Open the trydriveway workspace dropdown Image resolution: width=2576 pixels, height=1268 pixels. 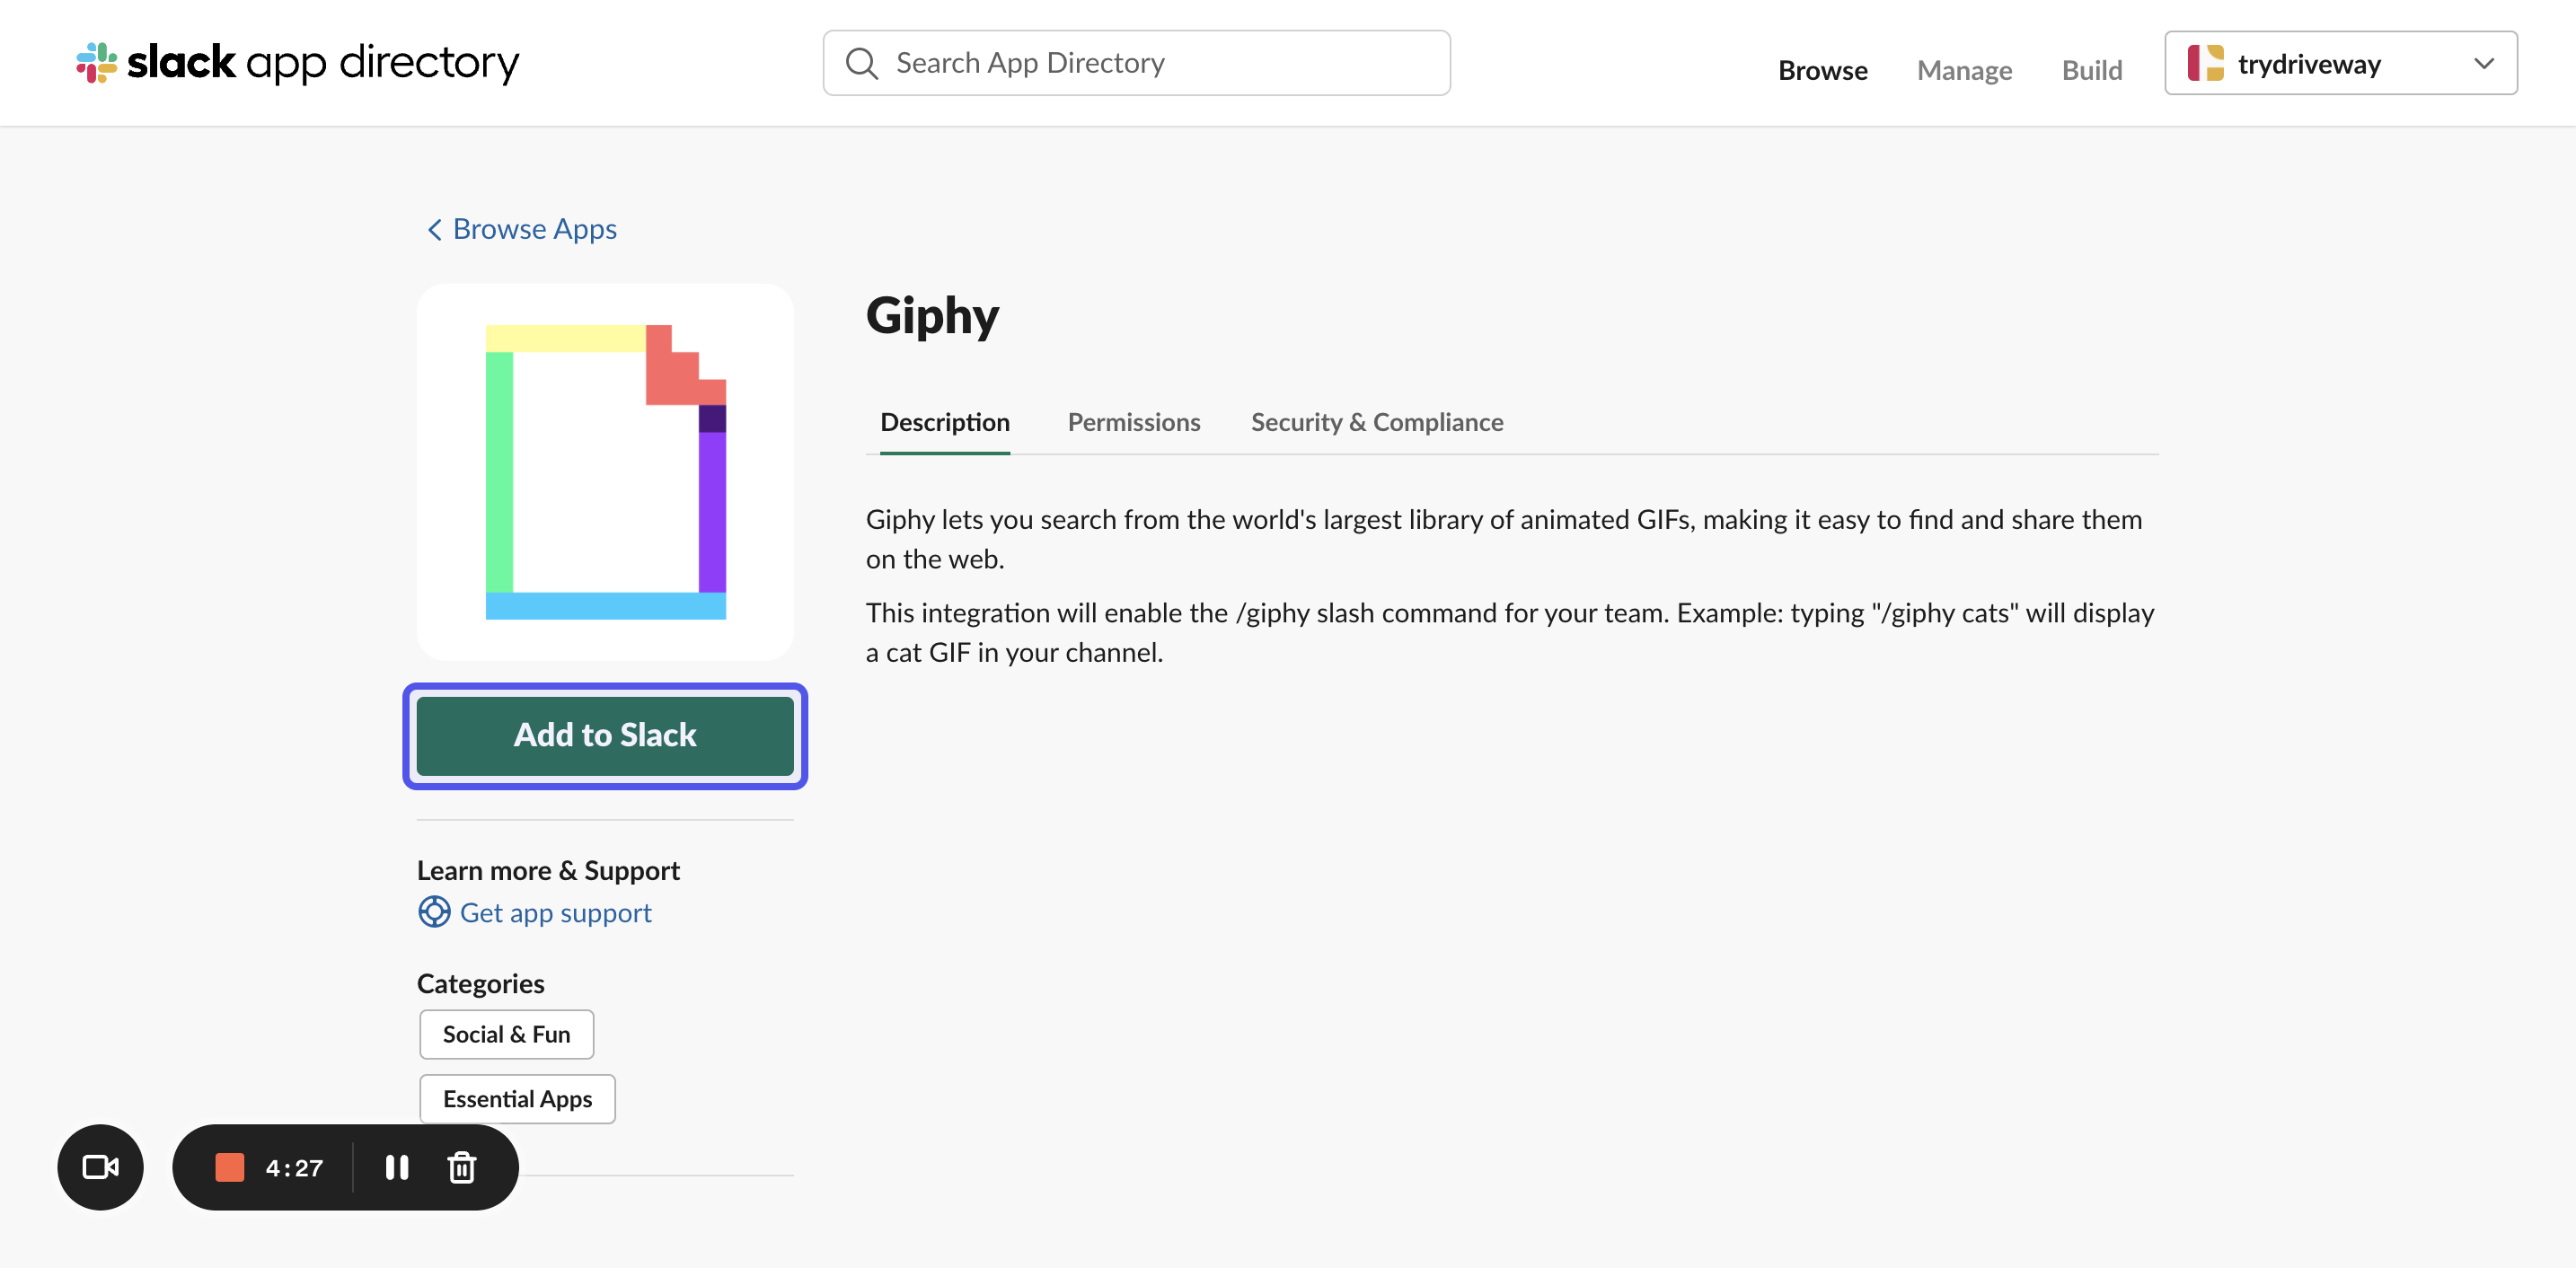(x=2341, y=63)
